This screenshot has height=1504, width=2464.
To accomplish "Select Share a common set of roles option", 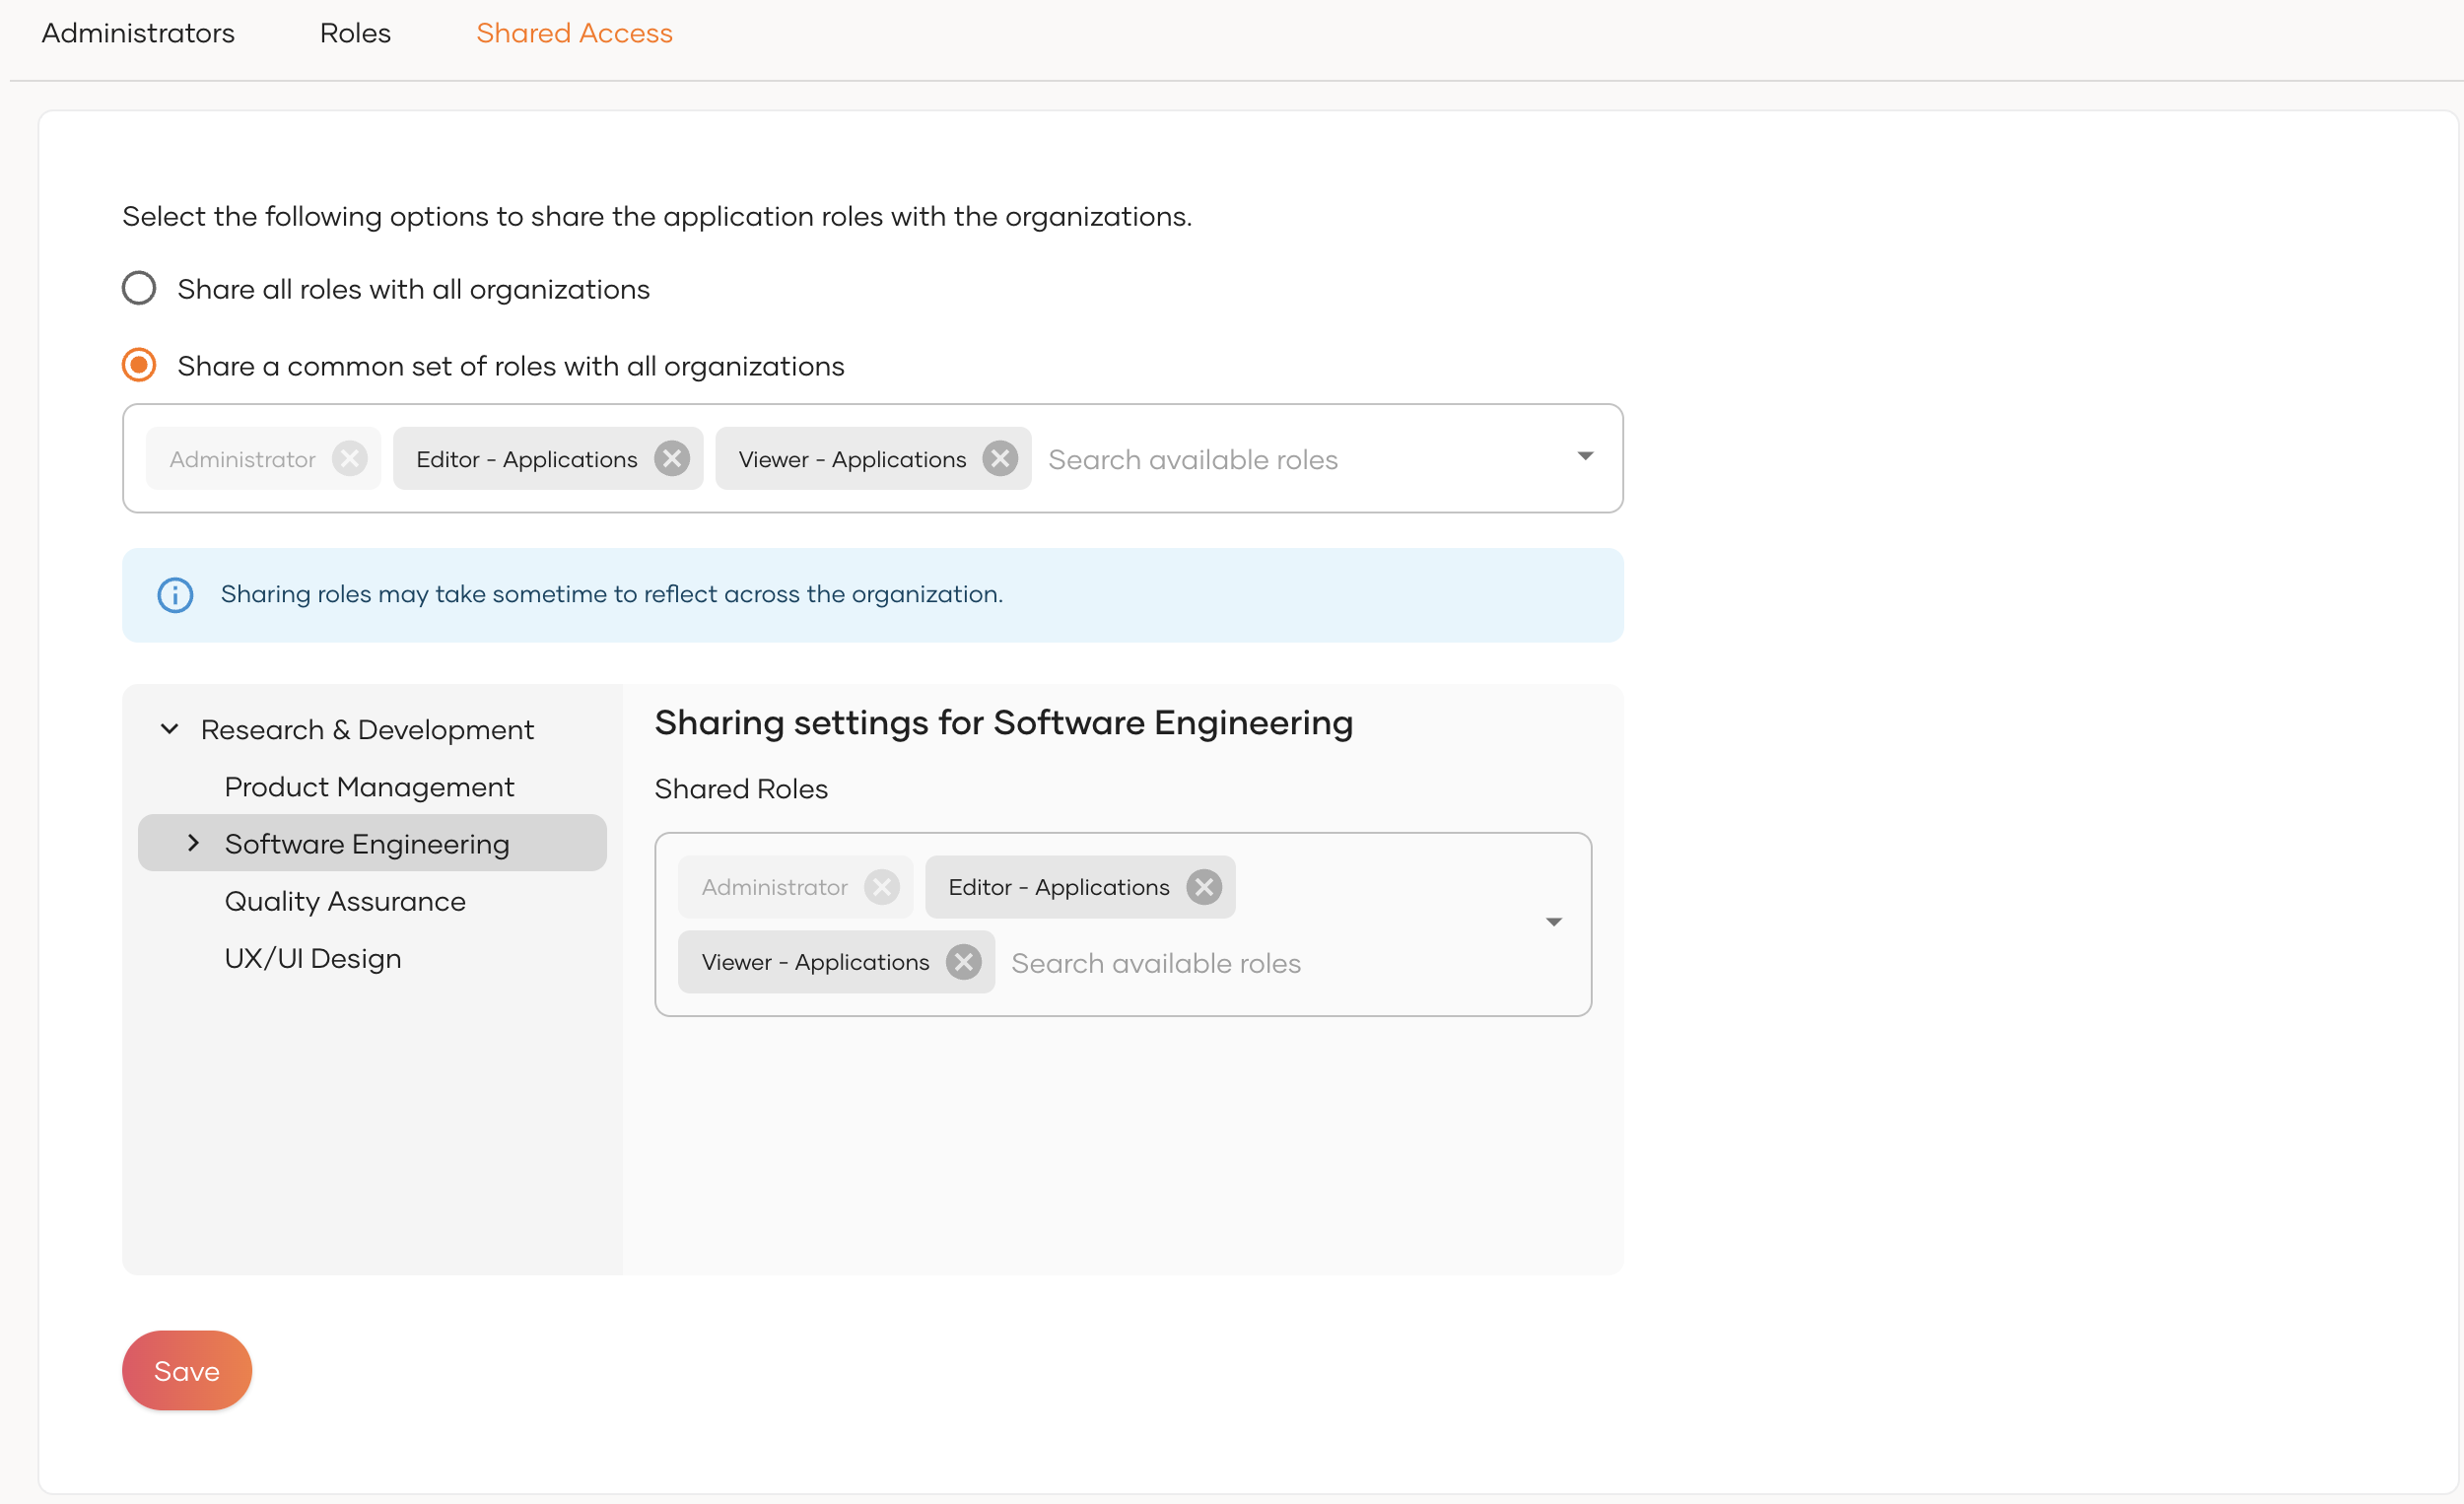I will point(139,366).
